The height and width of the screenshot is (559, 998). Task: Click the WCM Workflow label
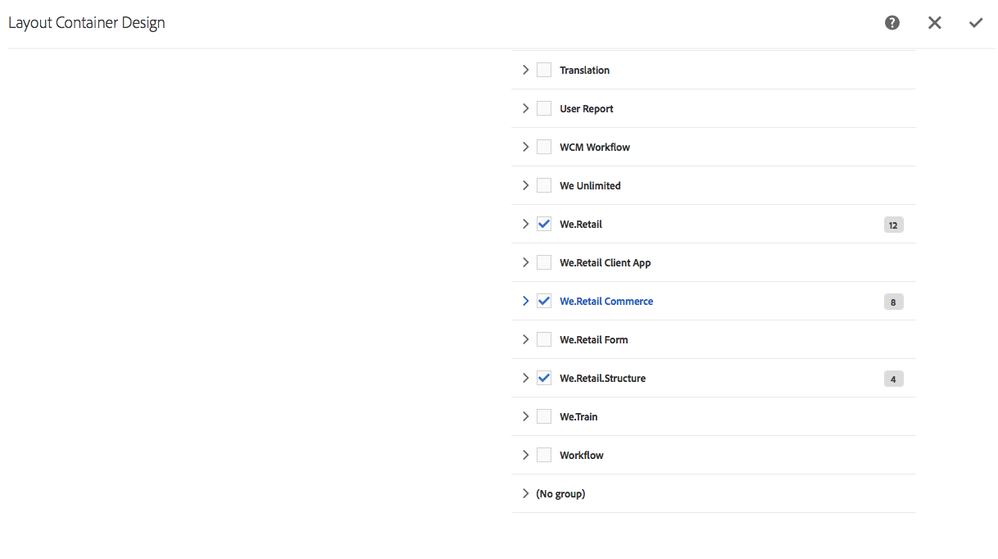pos(594,147)
